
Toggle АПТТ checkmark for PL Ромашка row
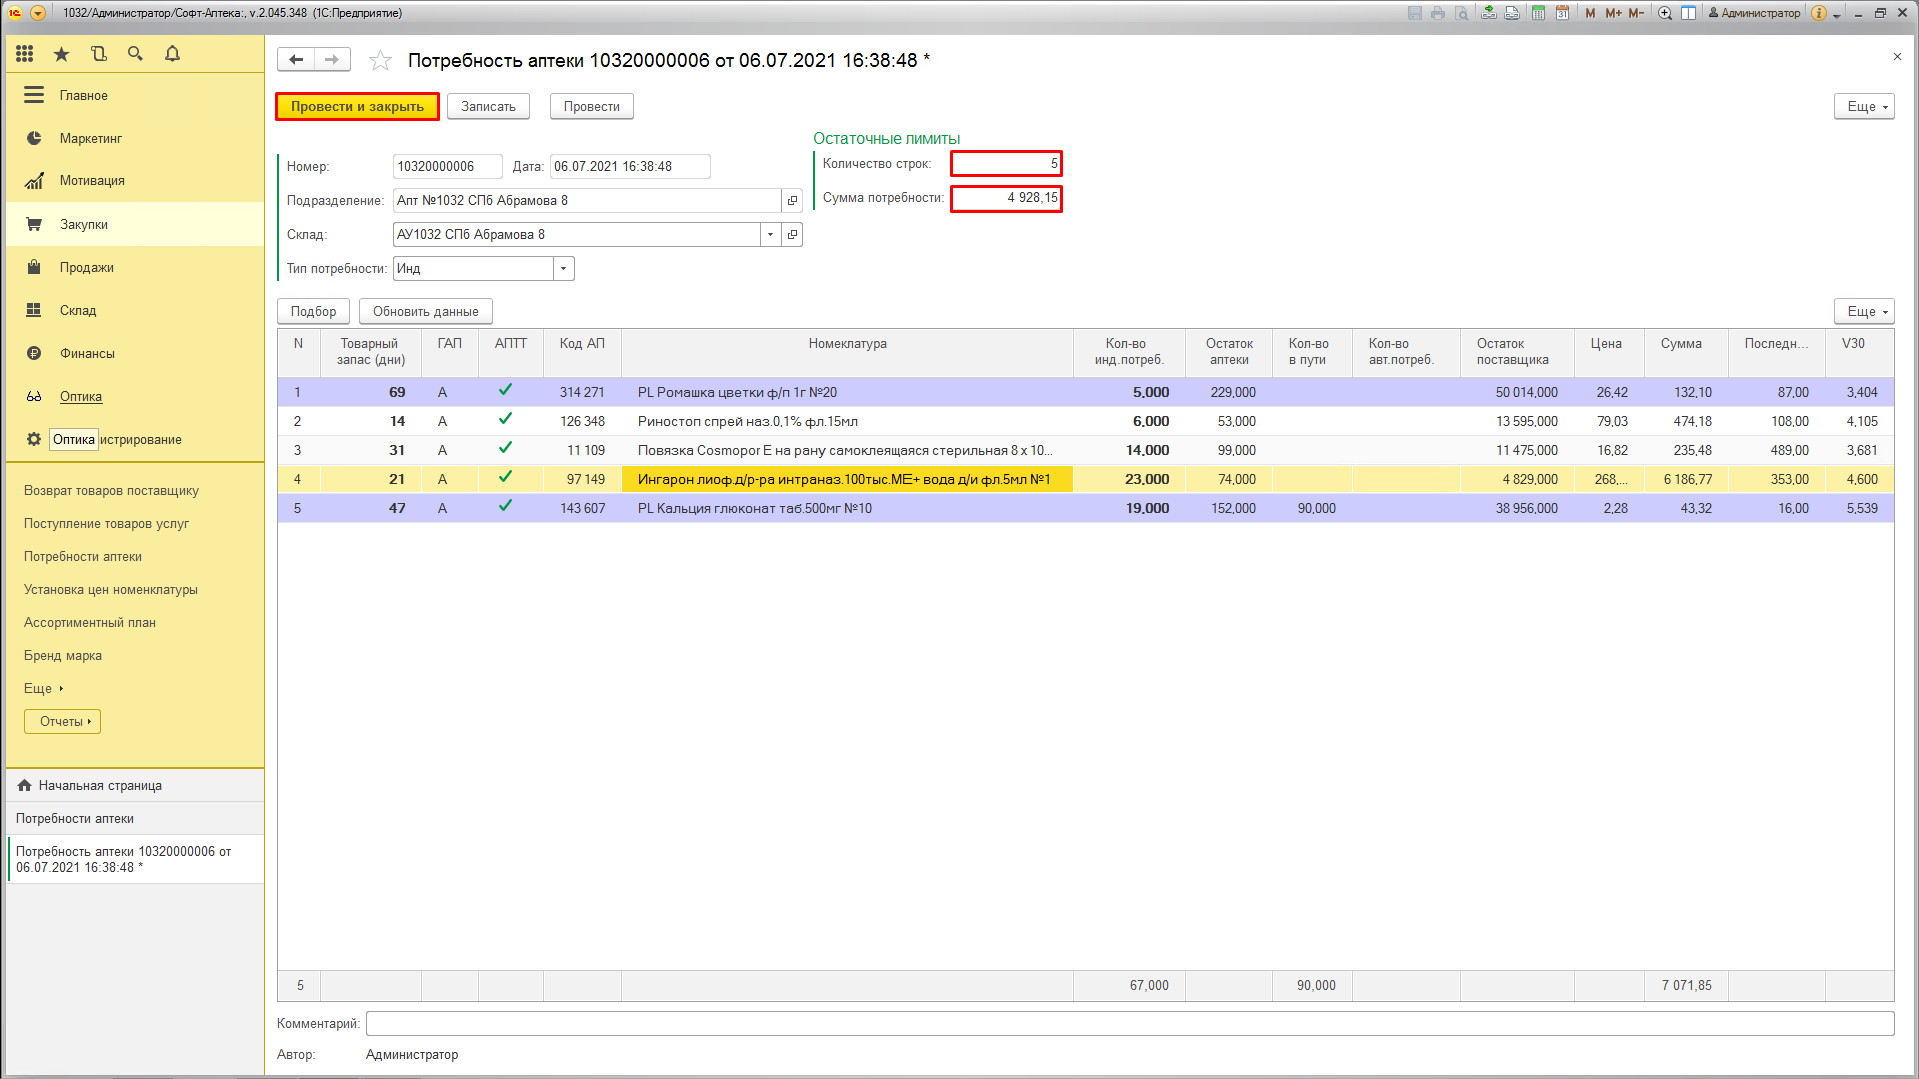click(505, 391)
